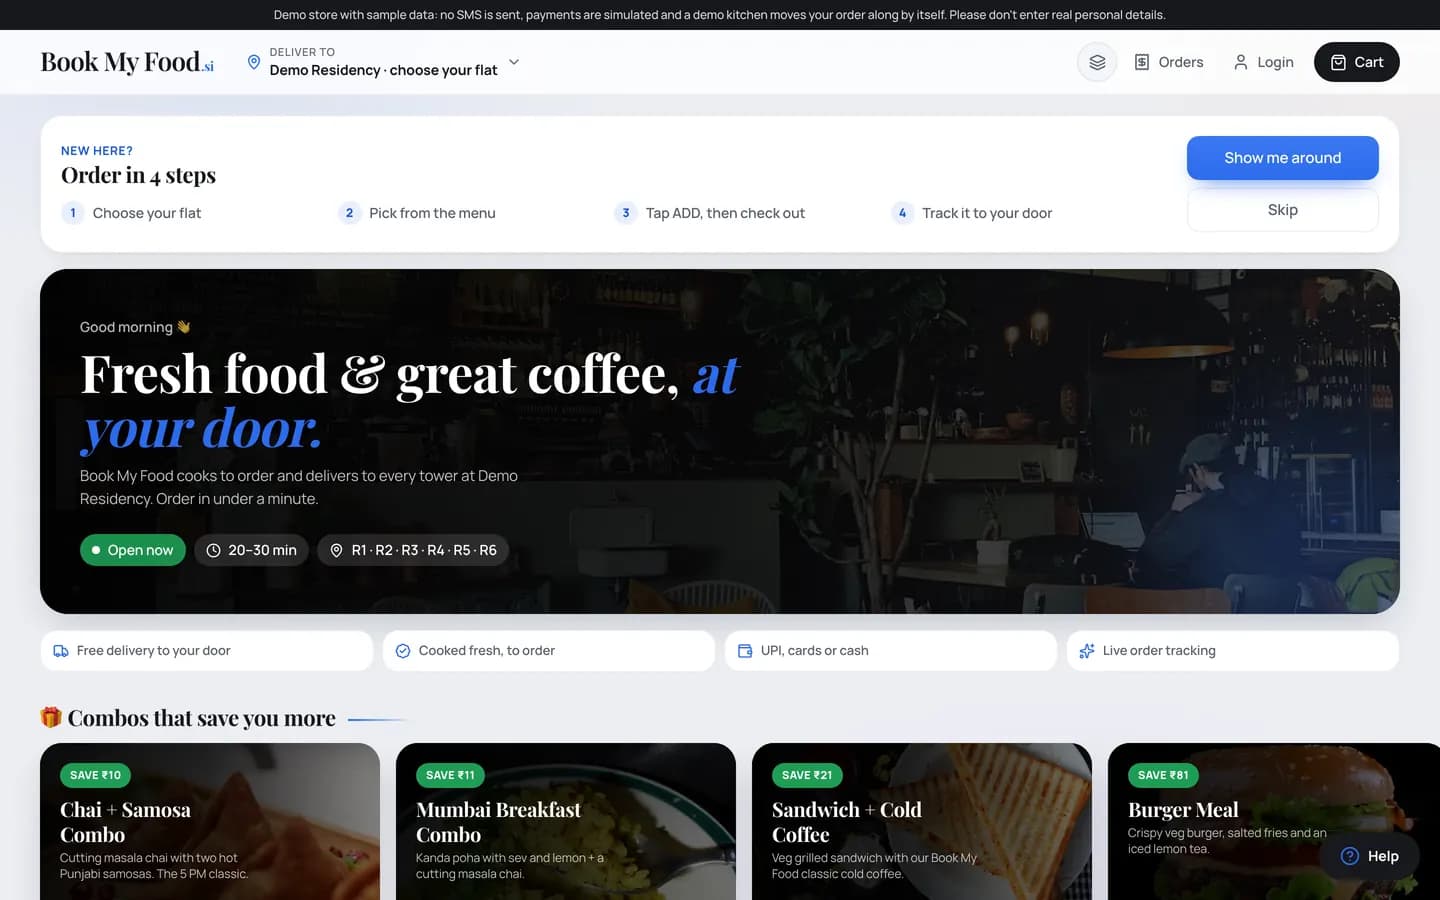Click the NEW HERE? label
This screenshot has width=1440, height=900.
(x=97, y=151)
